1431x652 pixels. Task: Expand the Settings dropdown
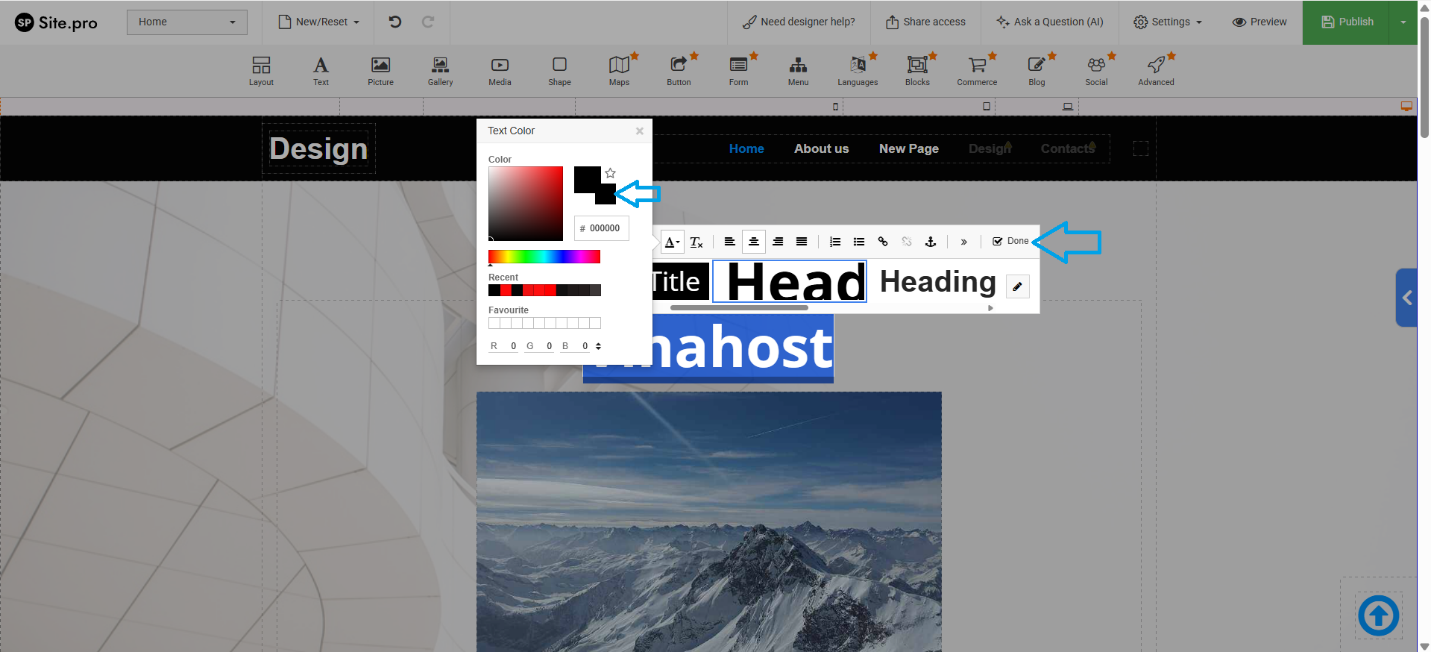(x=1167, y=22)
